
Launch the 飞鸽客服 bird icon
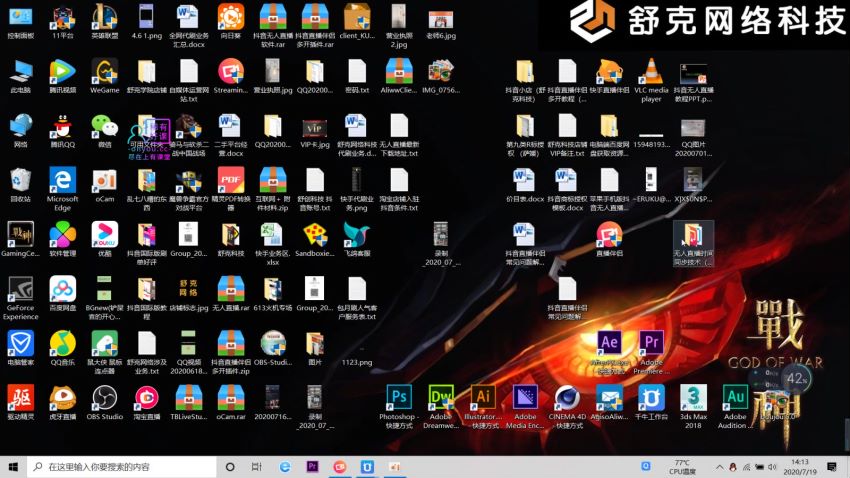tap(357, 234)
